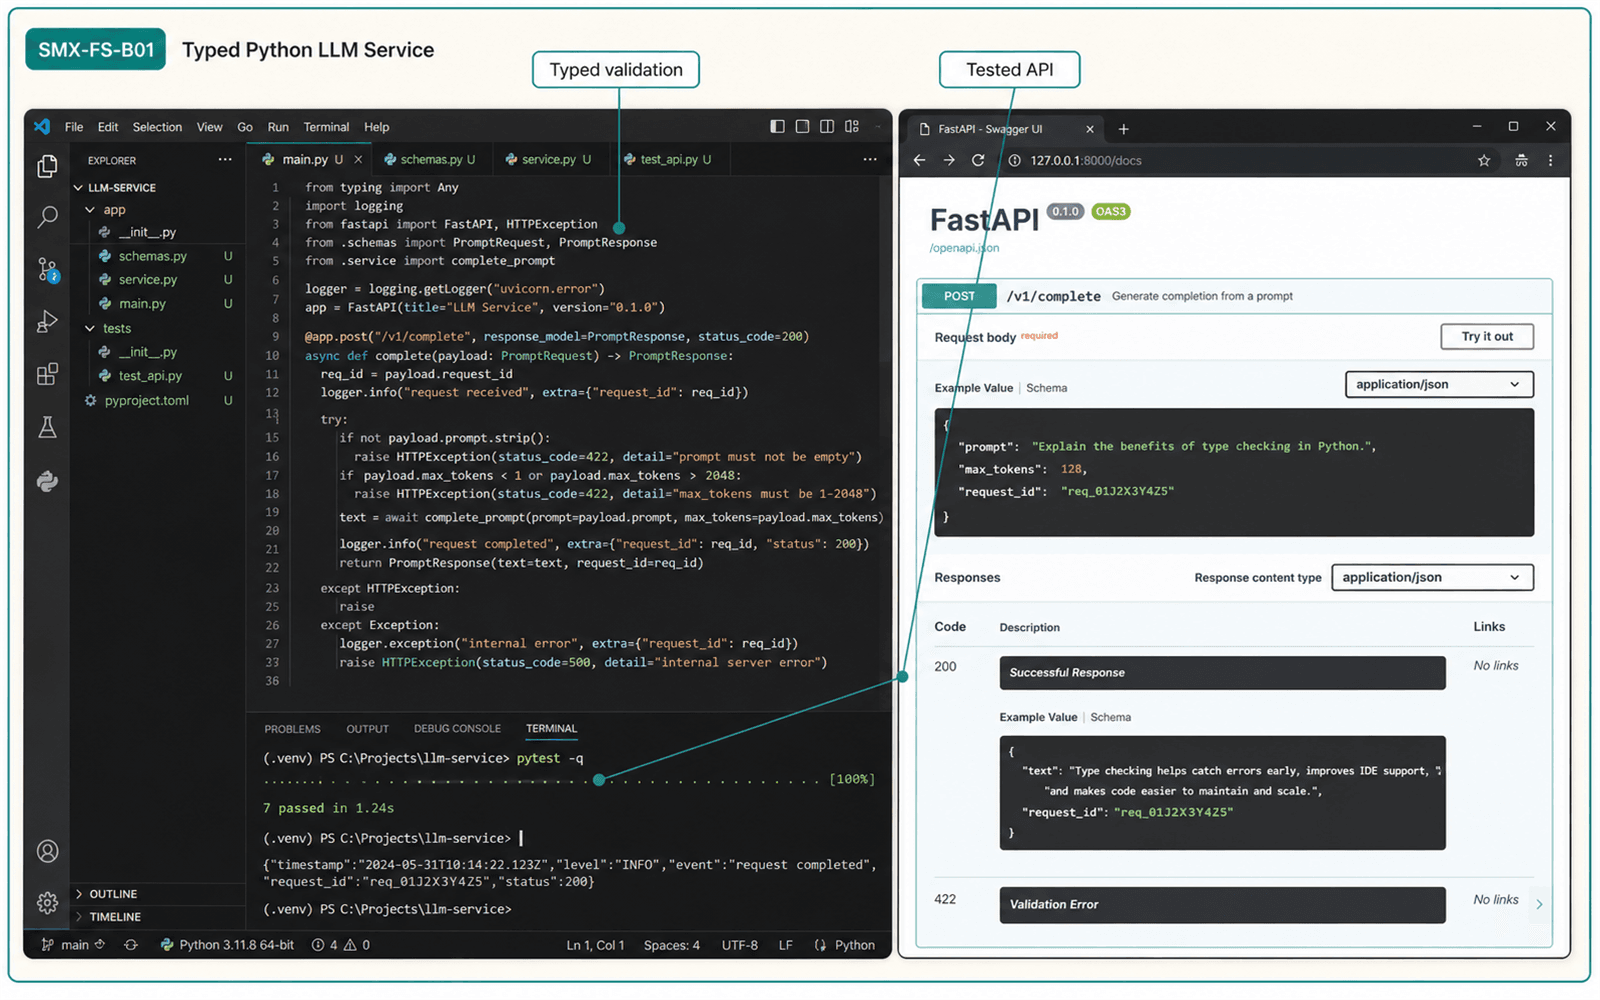The width and height of the screenshot is (1600, 1000).
Task: Show the request body Schema view
Action: coord(1046,388)
